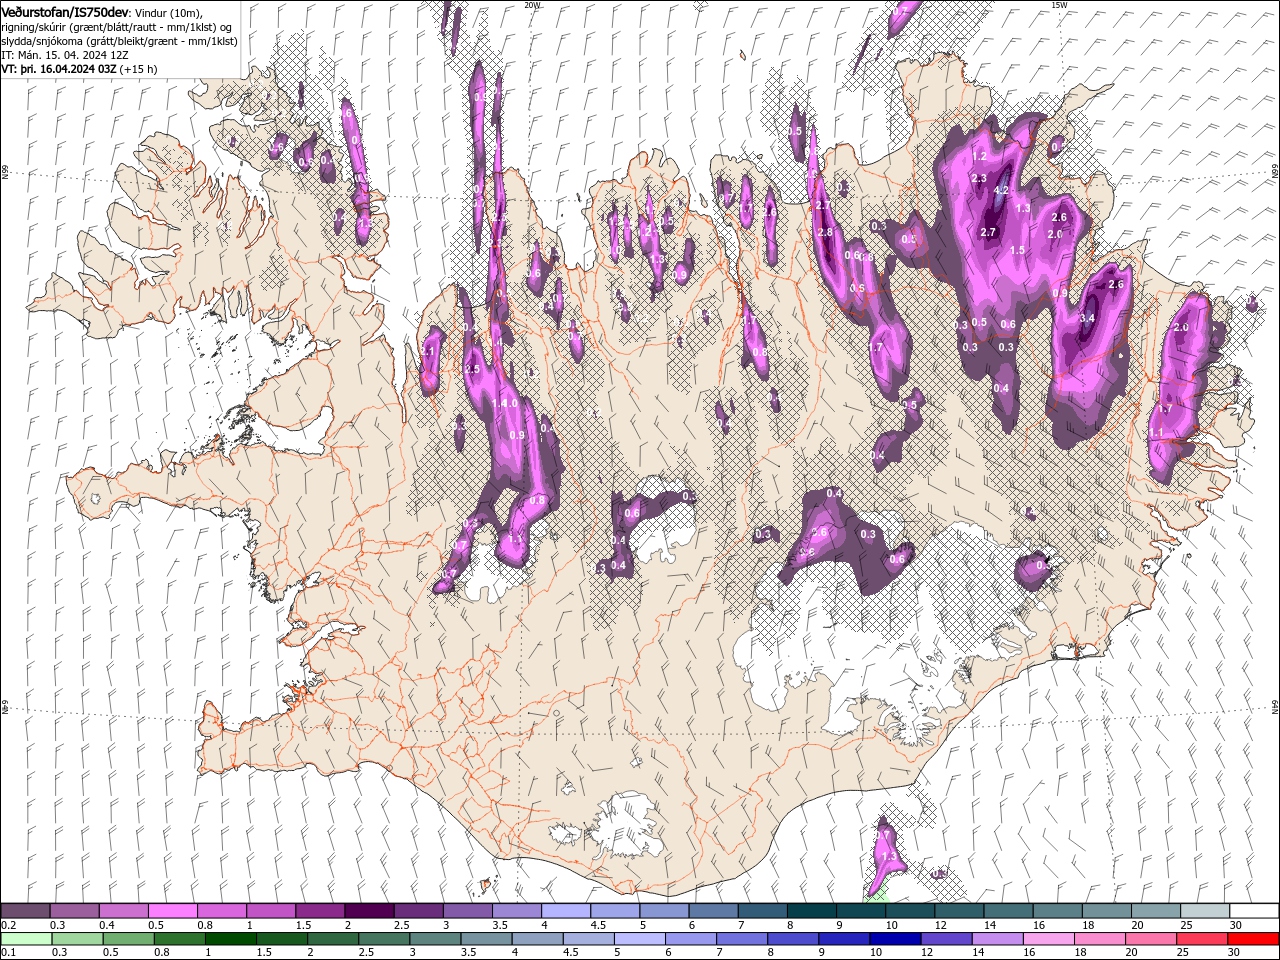This screenshot has height=960, width=1280.
Task: Click the navy blue swatch between 10 and 12, lower row
Action: pyautogui.click(x=896, y=939)
